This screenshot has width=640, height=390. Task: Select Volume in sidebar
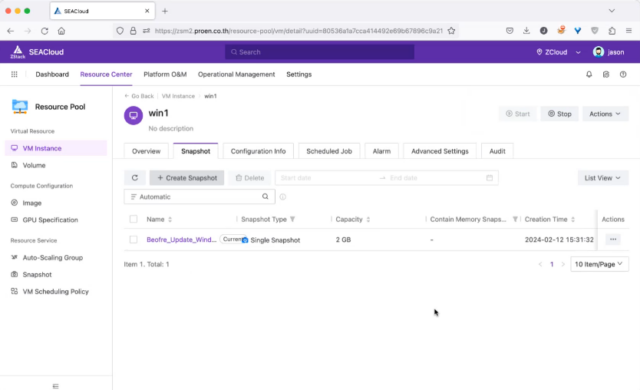click(x=56, y=165)
